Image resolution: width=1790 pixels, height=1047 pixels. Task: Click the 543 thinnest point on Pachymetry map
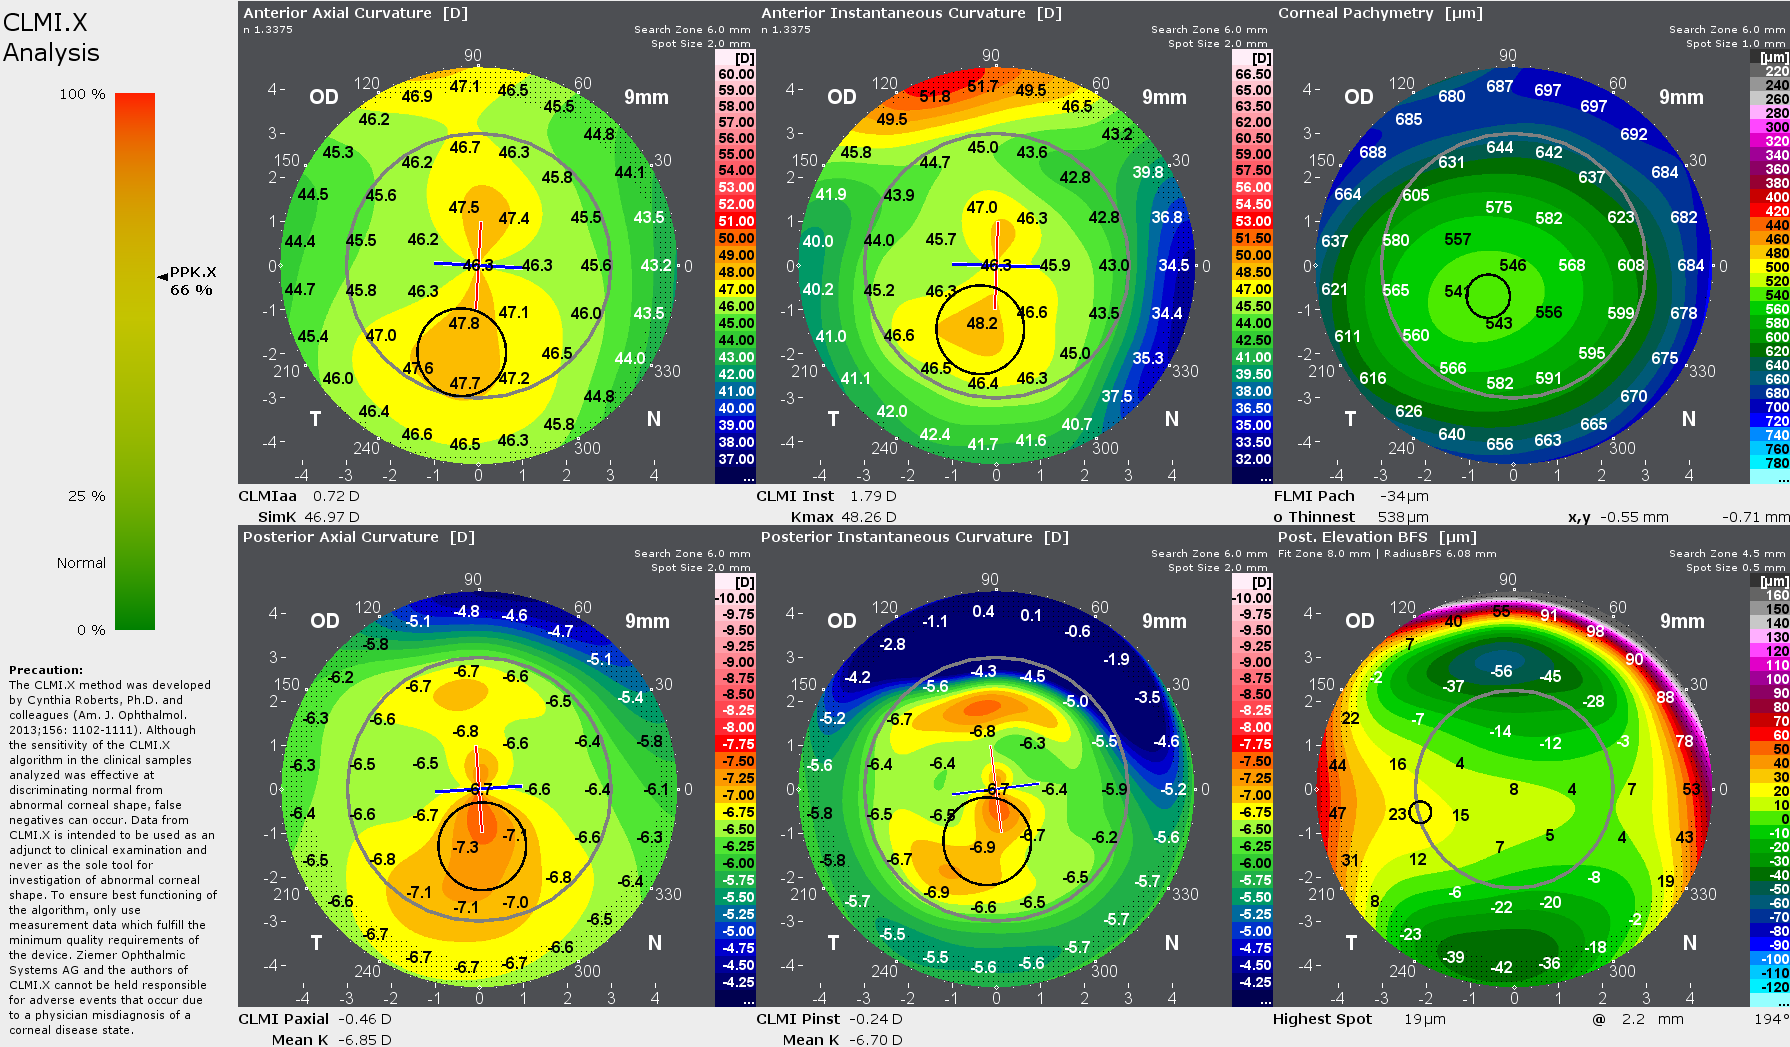click(x=1498, y=324)
